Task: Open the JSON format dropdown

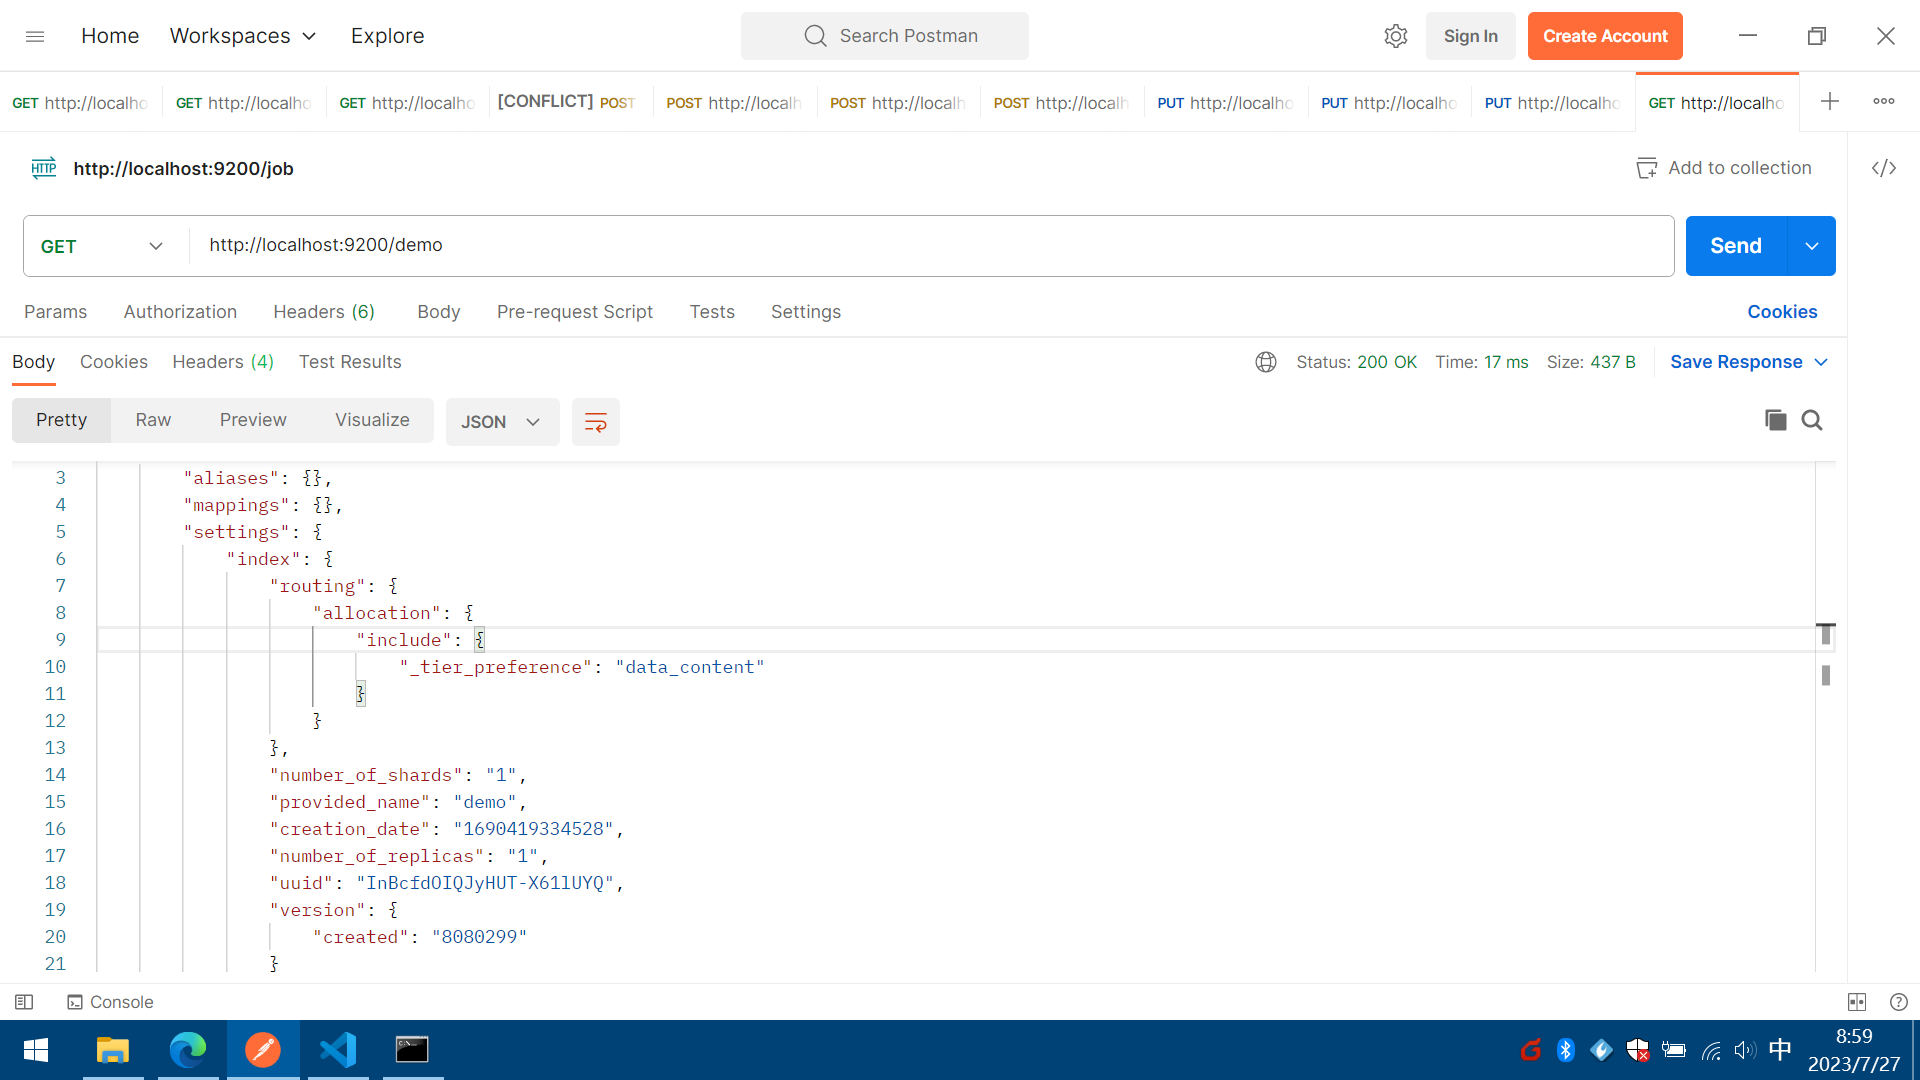Action: (501, 422)
